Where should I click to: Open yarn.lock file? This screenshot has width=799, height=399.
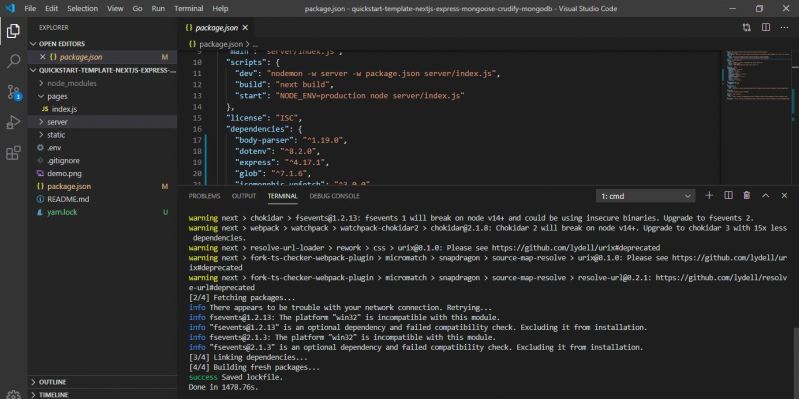(102, 212)
